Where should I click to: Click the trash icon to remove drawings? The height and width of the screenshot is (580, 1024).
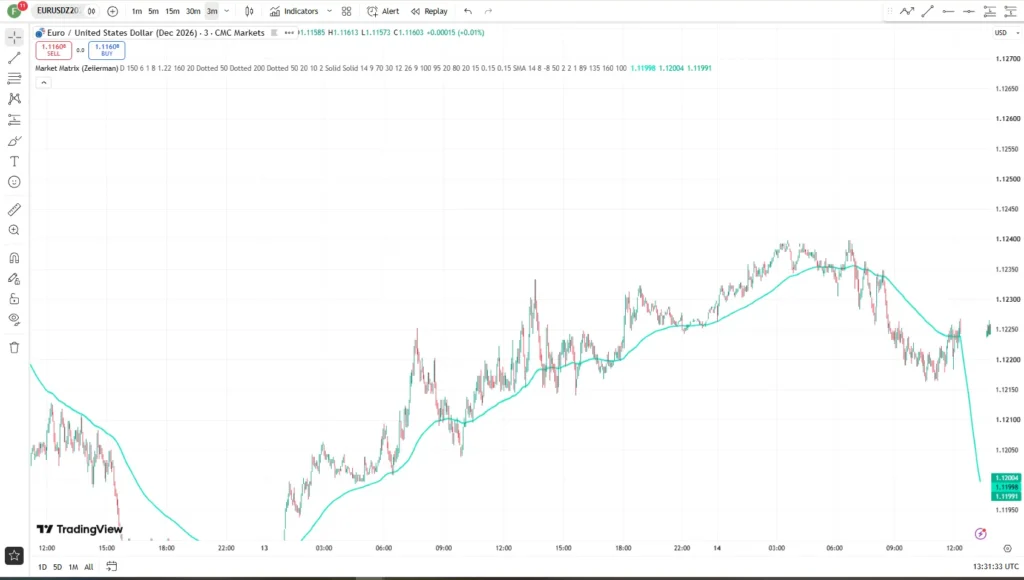(14, 347)
